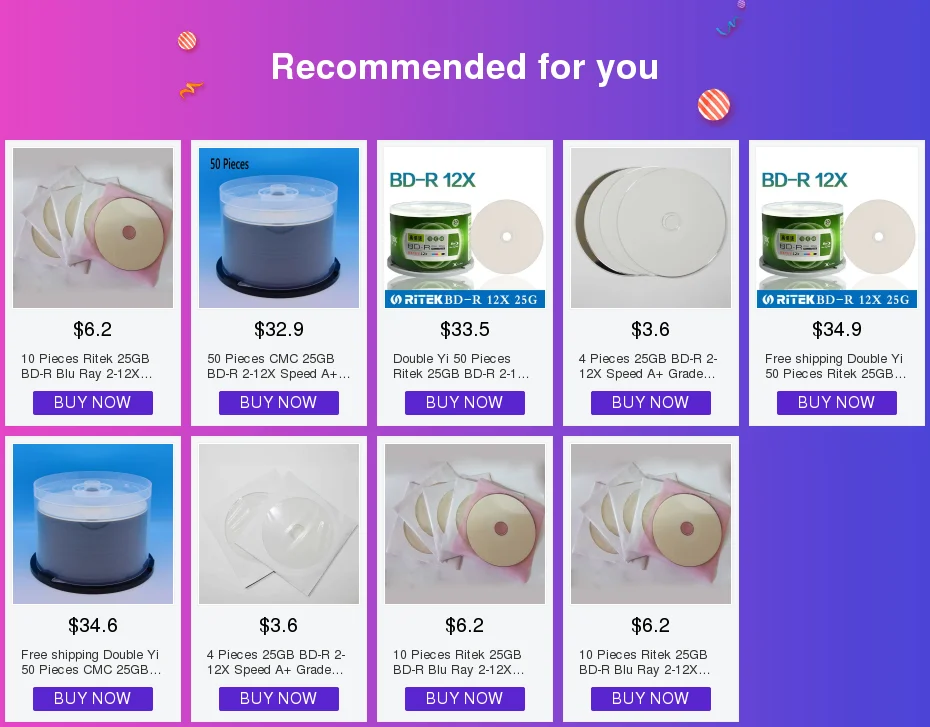The image size is (930, 727).
Task: Open the $33.5 Ritek BD-R 12X product picture
Action: click(x=465, y=228)
